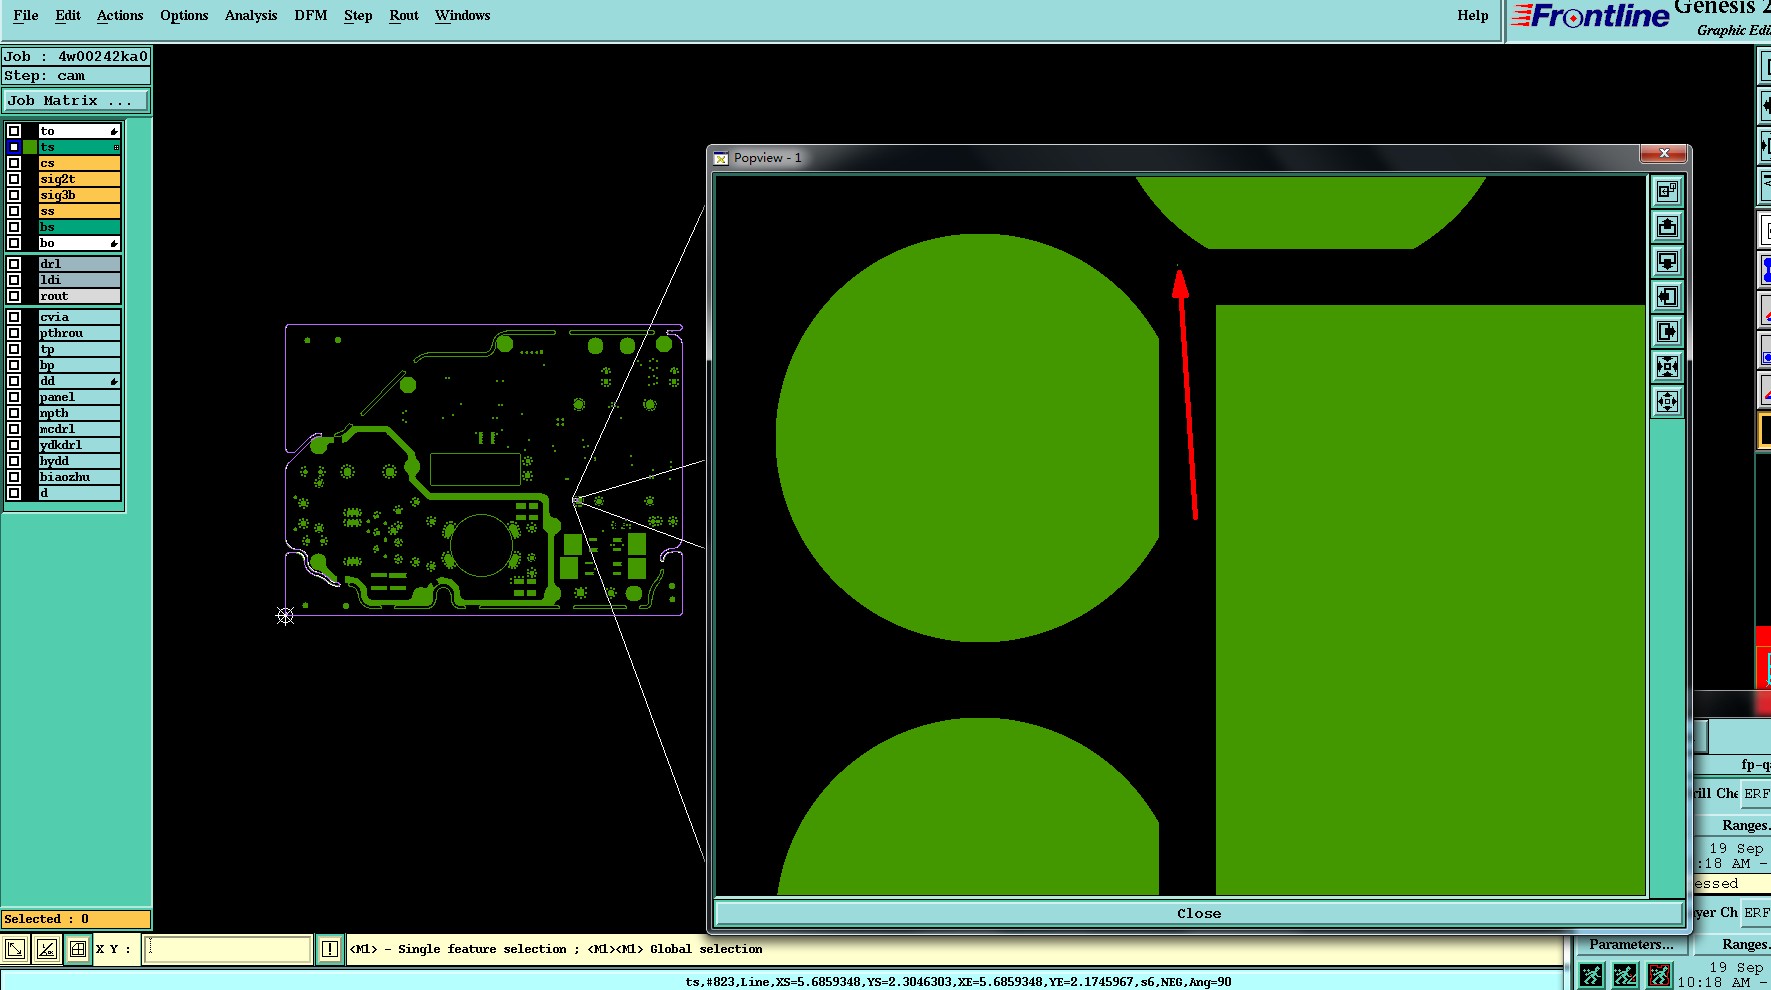Toggle the 'ts' layer display checkbox
This screenshot has width=1771, height=990.
14,147
